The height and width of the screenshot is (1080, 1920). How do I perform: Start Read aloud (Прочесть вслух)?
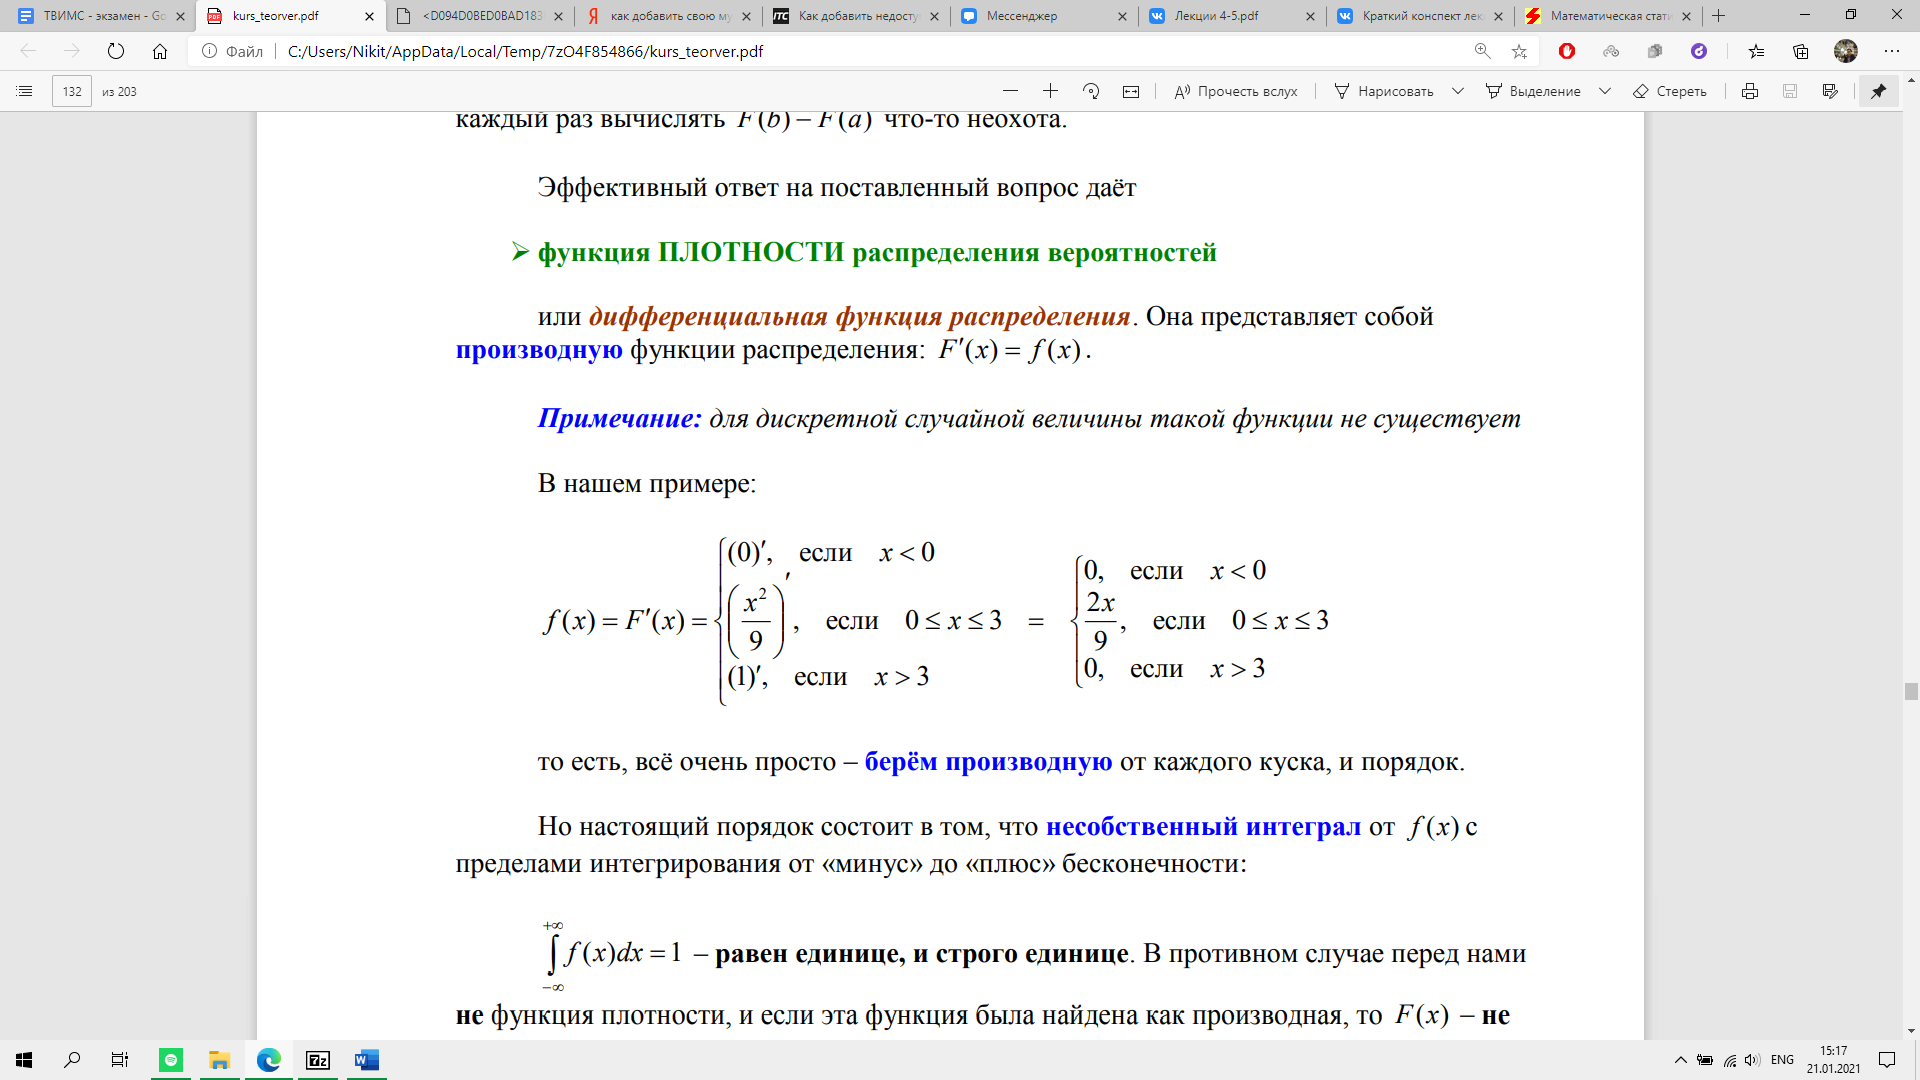[1236, 91]
